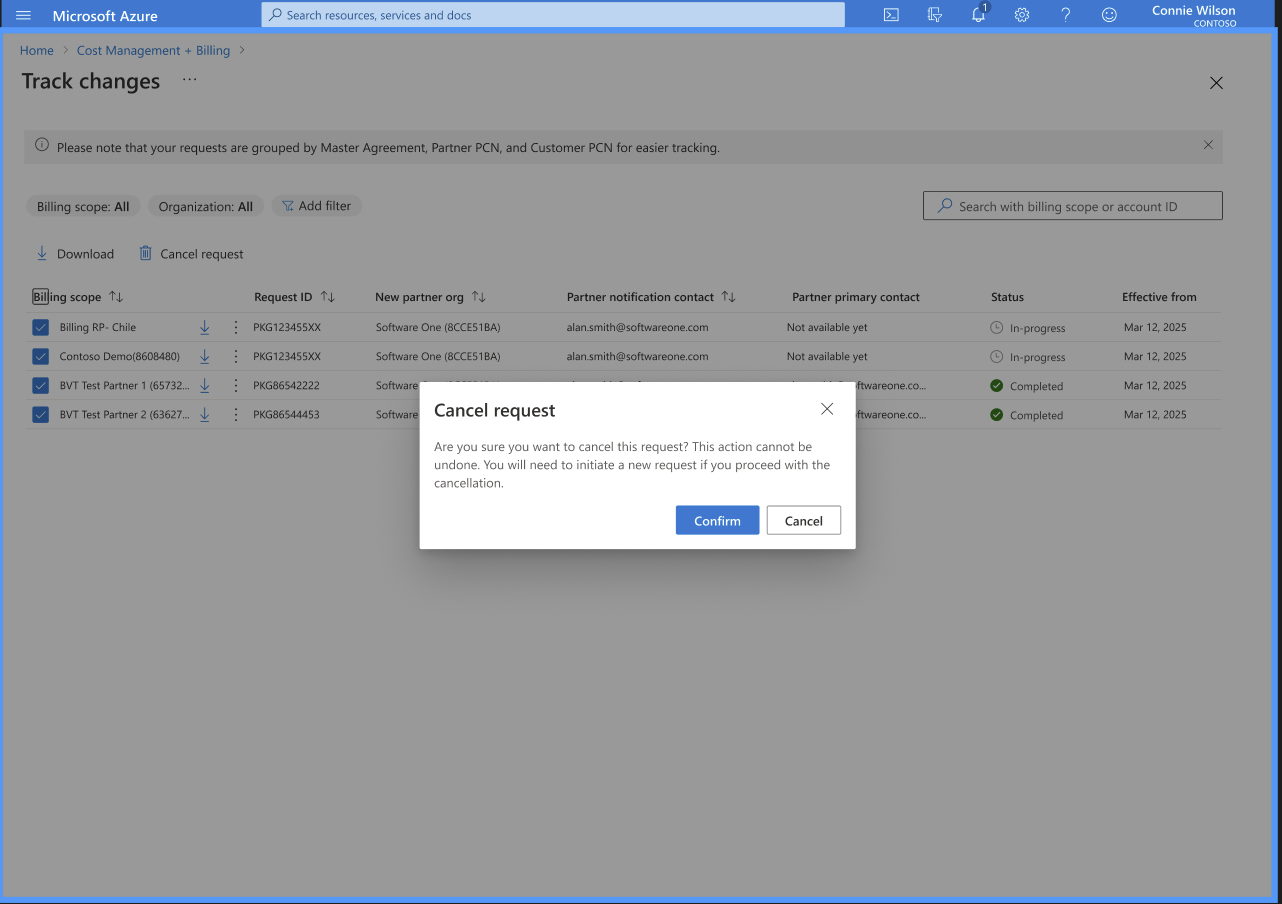
Task: Select the Billing RP- Chile scope name
Action: coord(98,327)
